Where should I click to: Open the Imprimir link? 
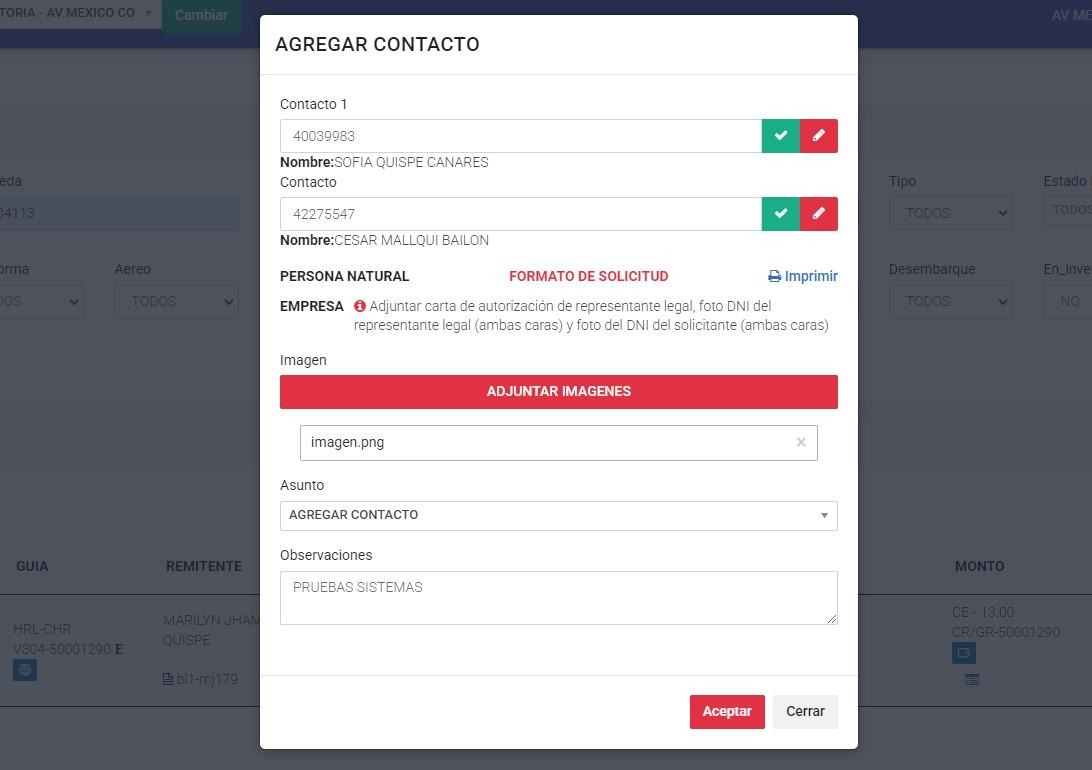point(803,276)
